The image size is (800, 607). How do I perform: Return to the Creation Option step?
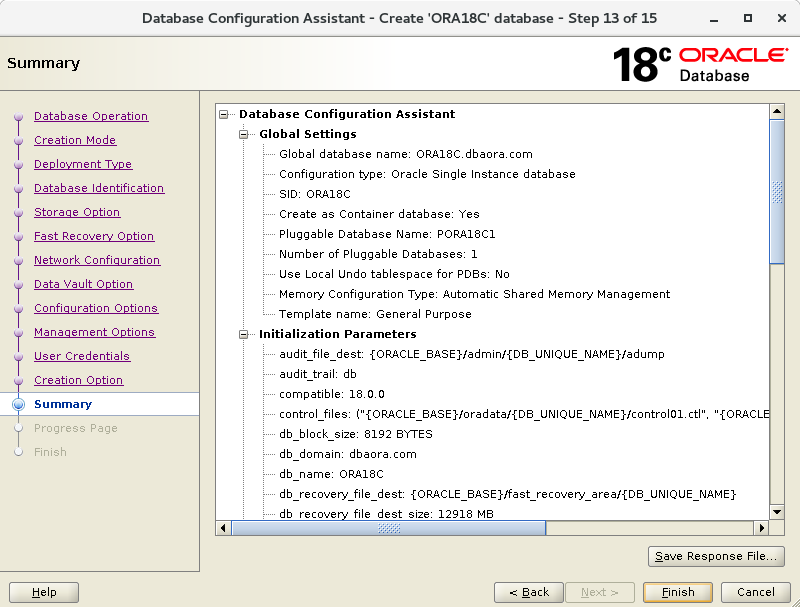click(79, 380)
